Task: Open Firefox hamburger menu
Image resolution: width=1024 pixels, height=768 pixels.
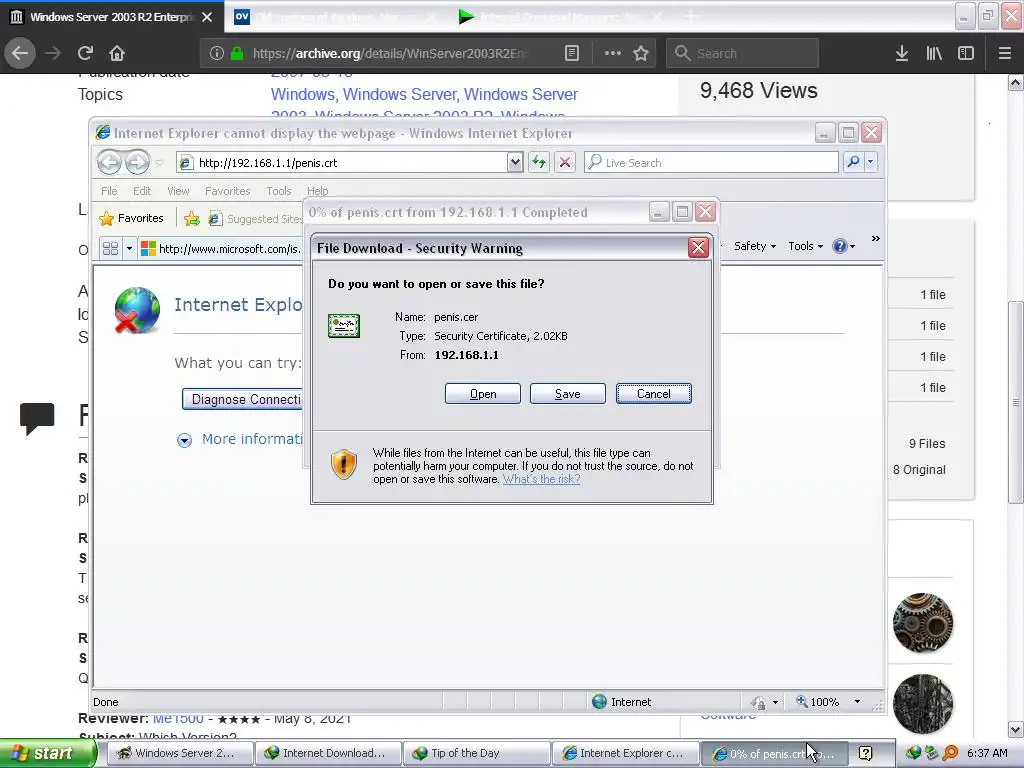Action: point(1005,53)
